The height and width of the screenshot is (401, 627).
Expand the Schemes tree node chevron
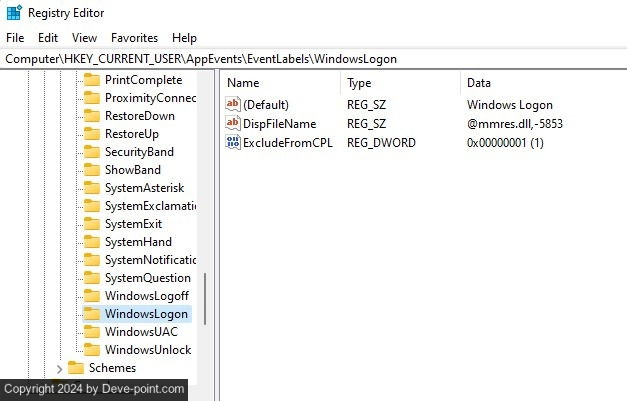point(59,368)
